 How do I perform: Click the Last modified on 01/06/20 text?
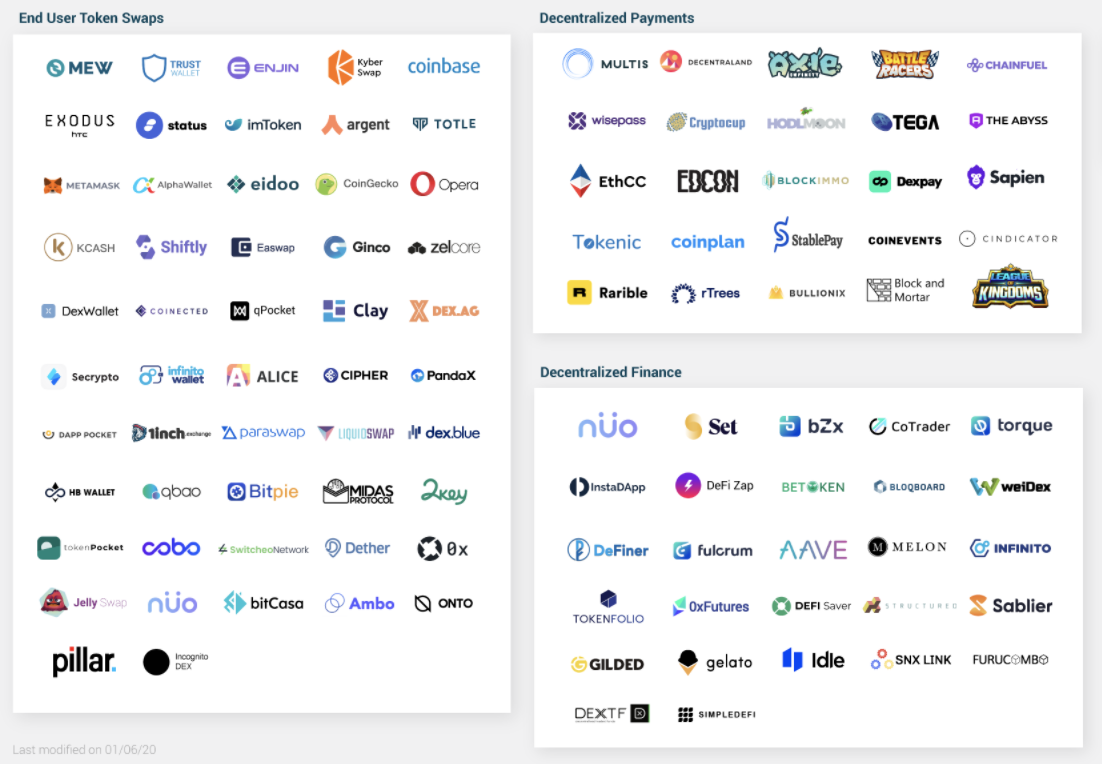[x=84, y=749]
